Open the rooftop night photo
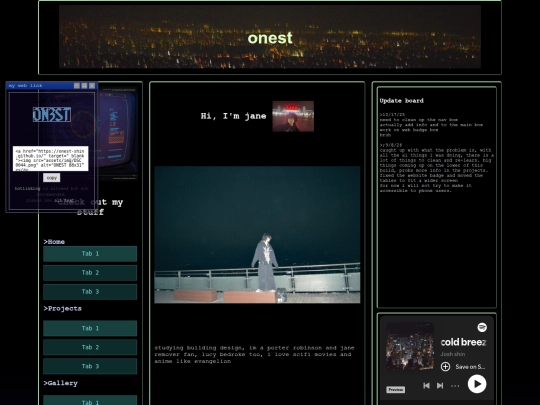The image size is (540, 405). (x=257, y=235)
